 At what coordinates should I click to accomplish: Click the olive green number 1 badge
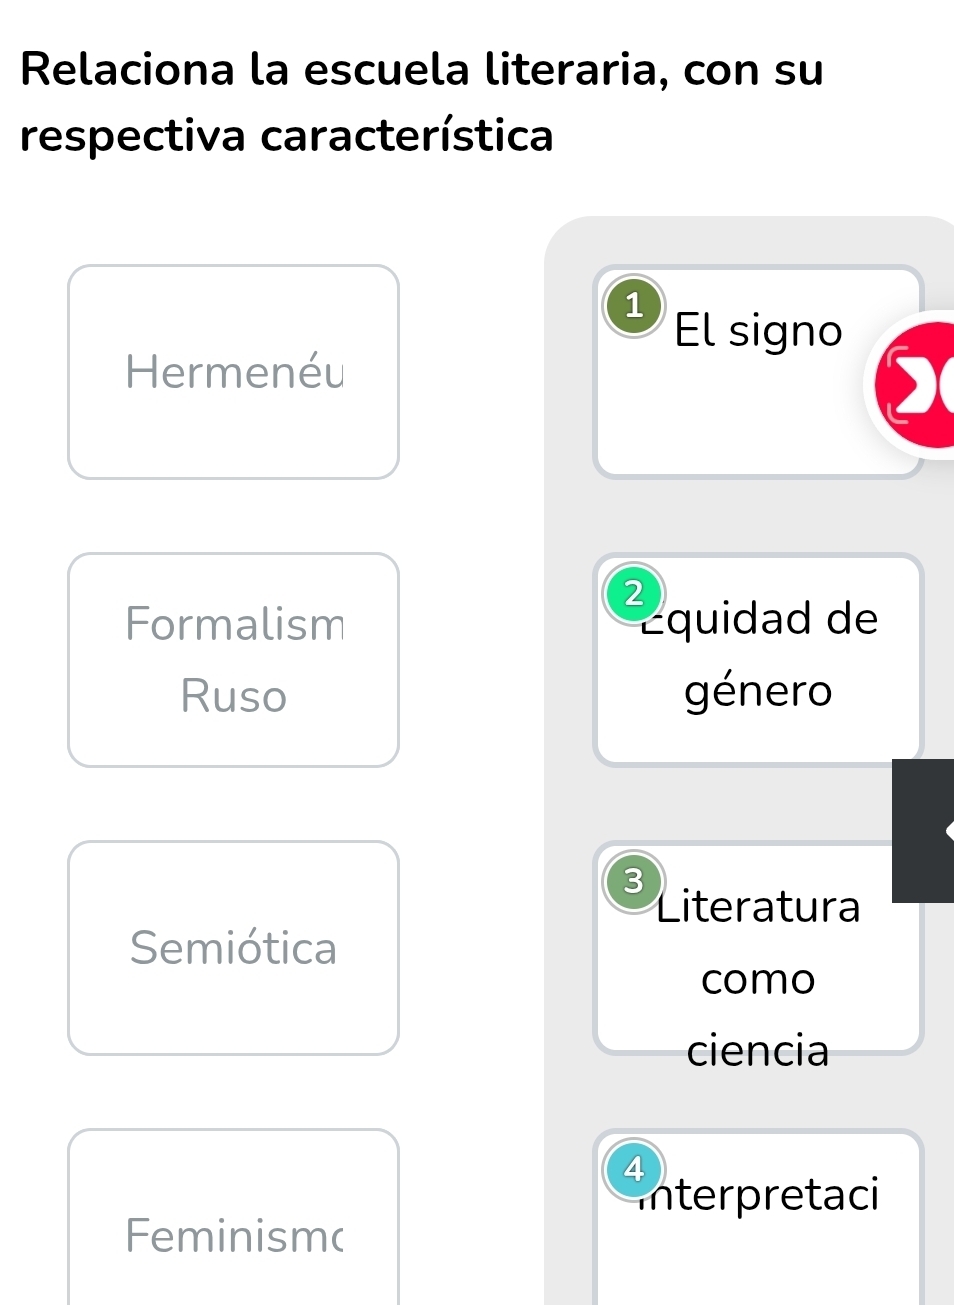tap(634, 305)
